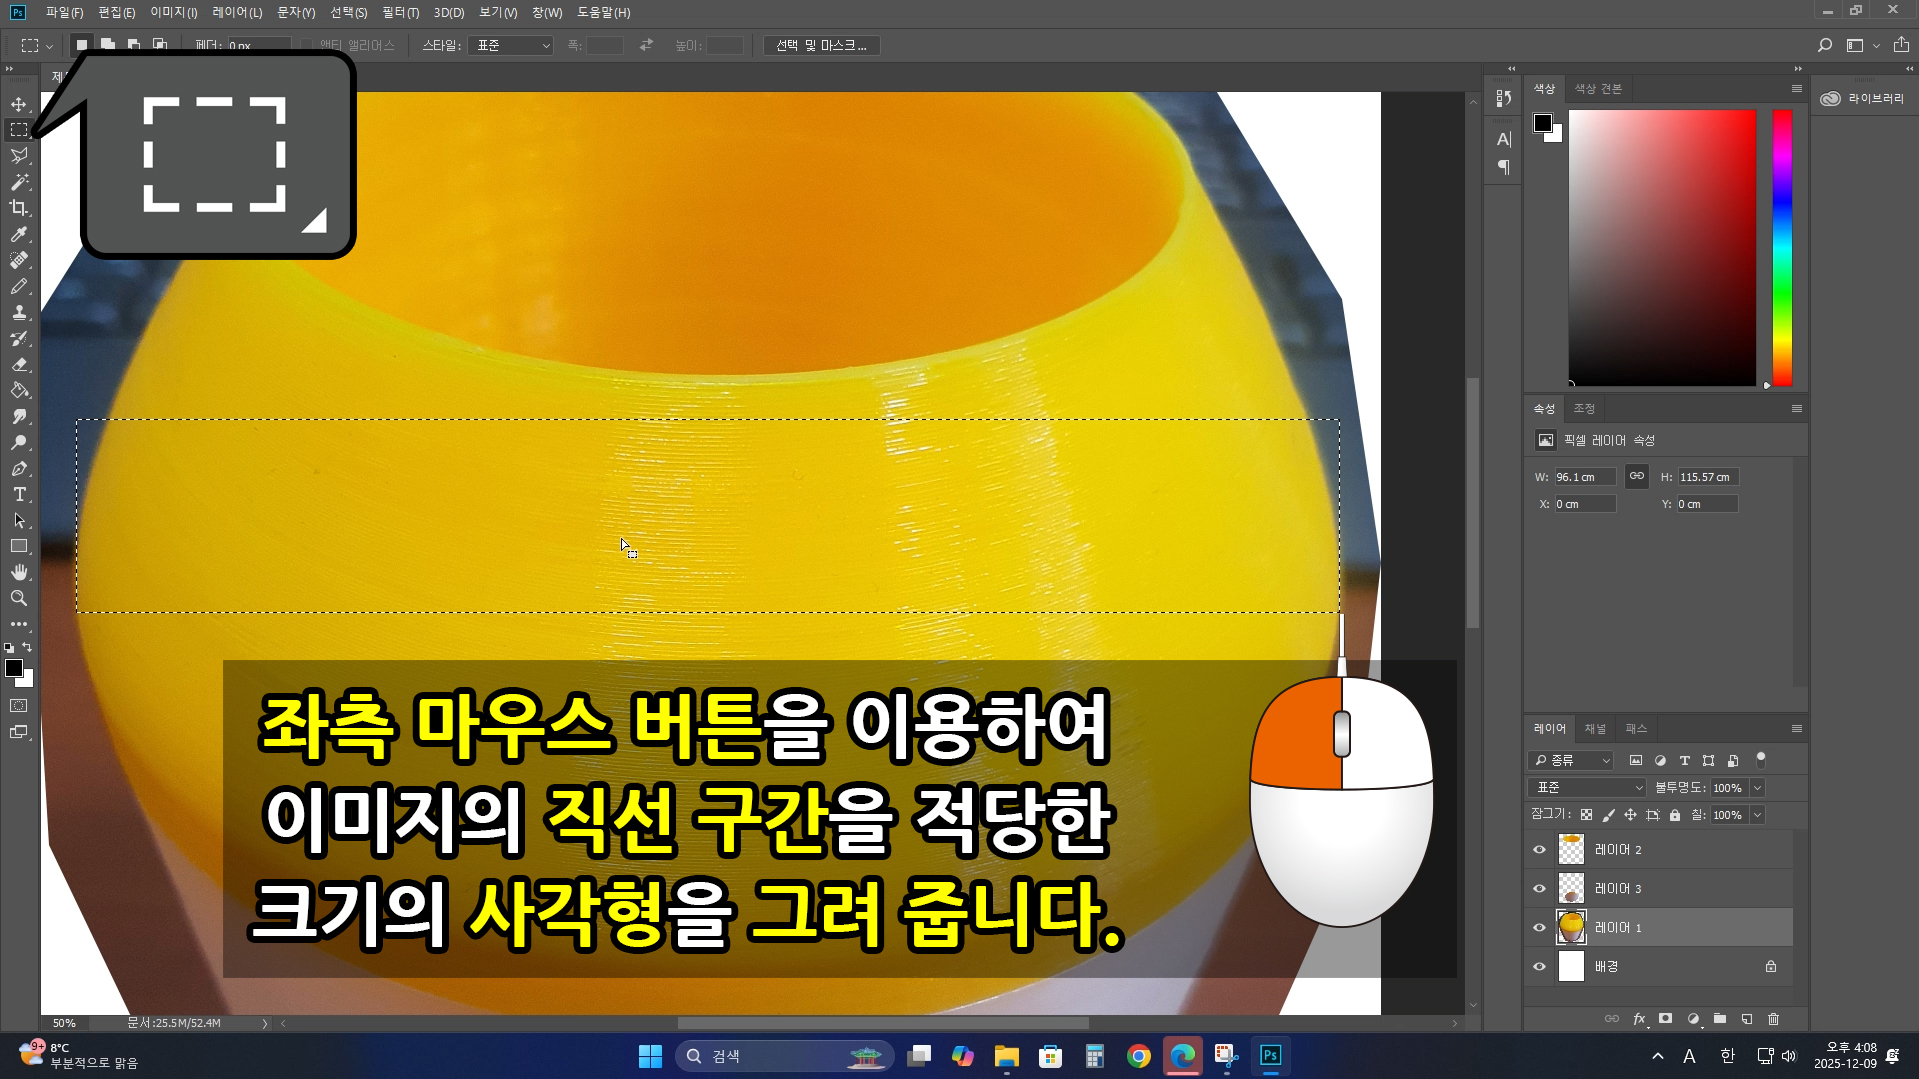Add a layer mask
Viewport: 1919px width, 1079px height.
pos(1666,1019)
